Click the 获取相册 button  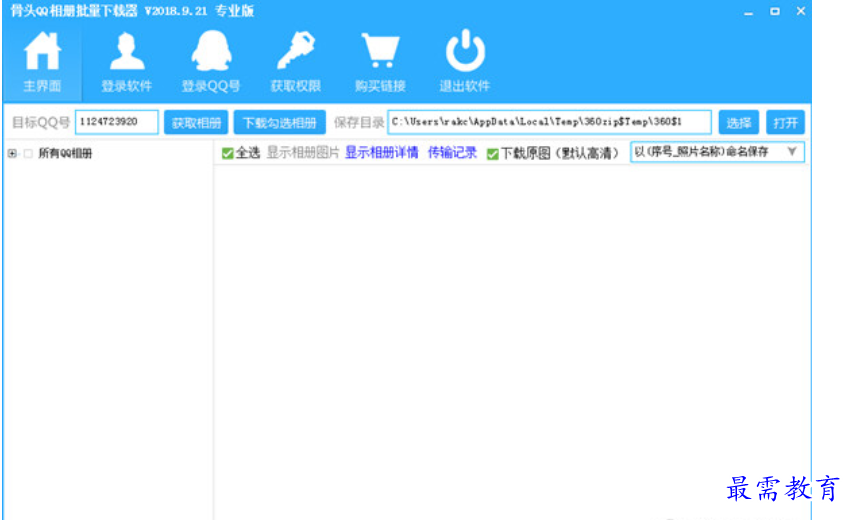pyautogui.click(x=196, y=123)
